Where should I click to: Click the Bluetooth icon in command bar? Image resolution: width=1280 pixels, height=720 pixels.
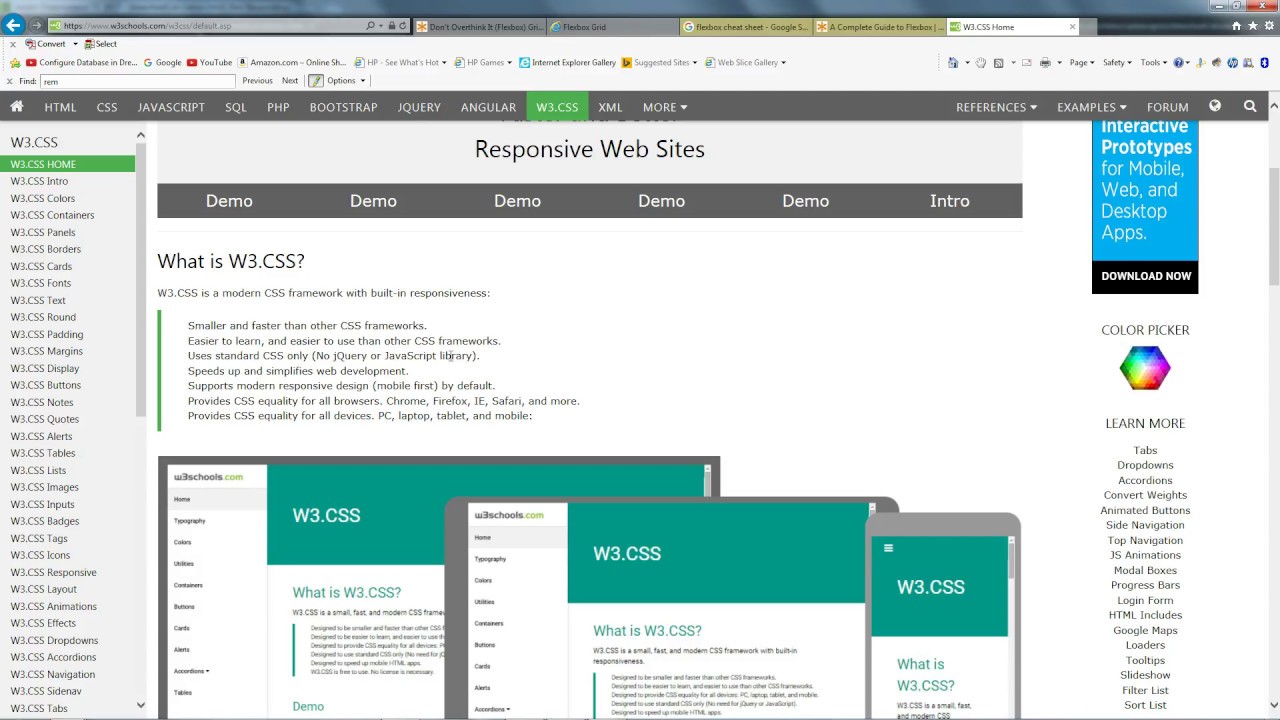click(x=1264, y=62)
